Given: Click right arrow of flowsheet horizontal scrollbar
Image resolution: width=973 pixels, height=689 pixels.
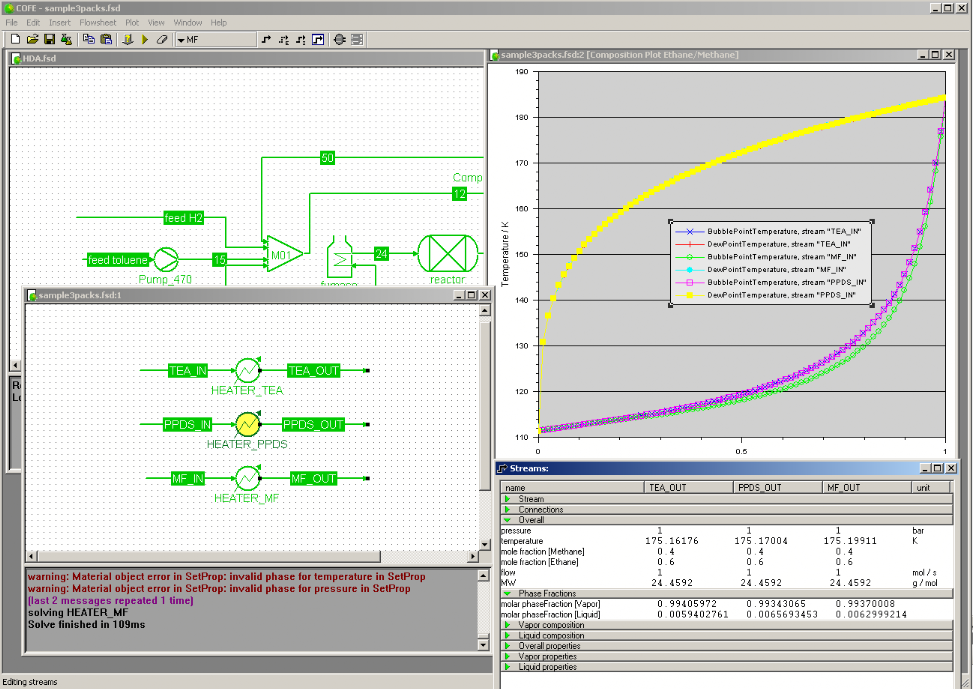Looking at the screenshot, I should [x=473, y=557].
